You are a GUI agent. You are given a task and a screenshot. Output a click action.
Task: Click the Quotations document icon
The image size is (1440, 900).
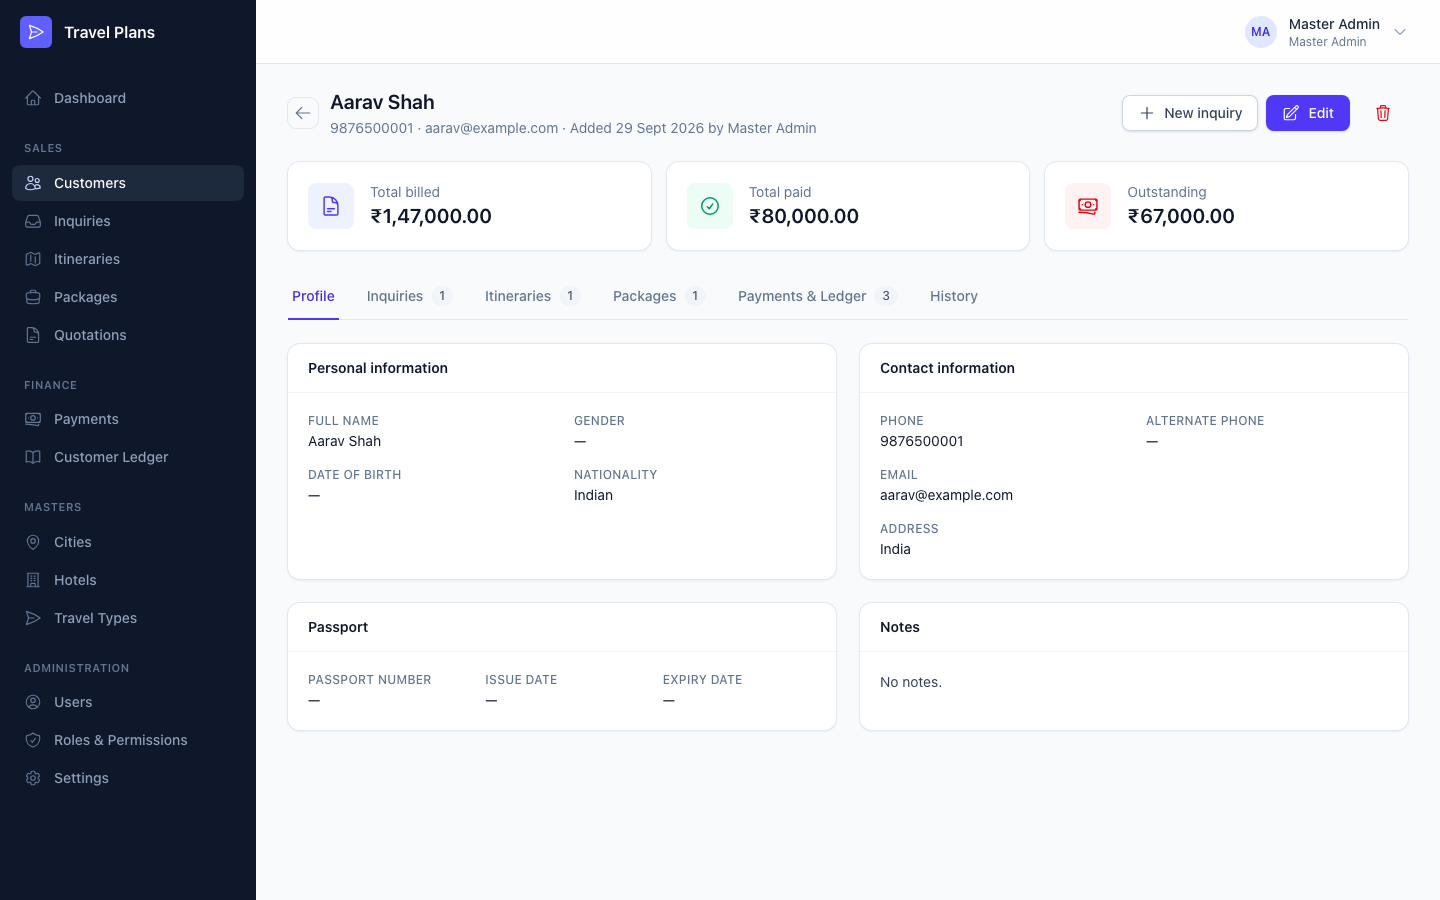[33, 335]
